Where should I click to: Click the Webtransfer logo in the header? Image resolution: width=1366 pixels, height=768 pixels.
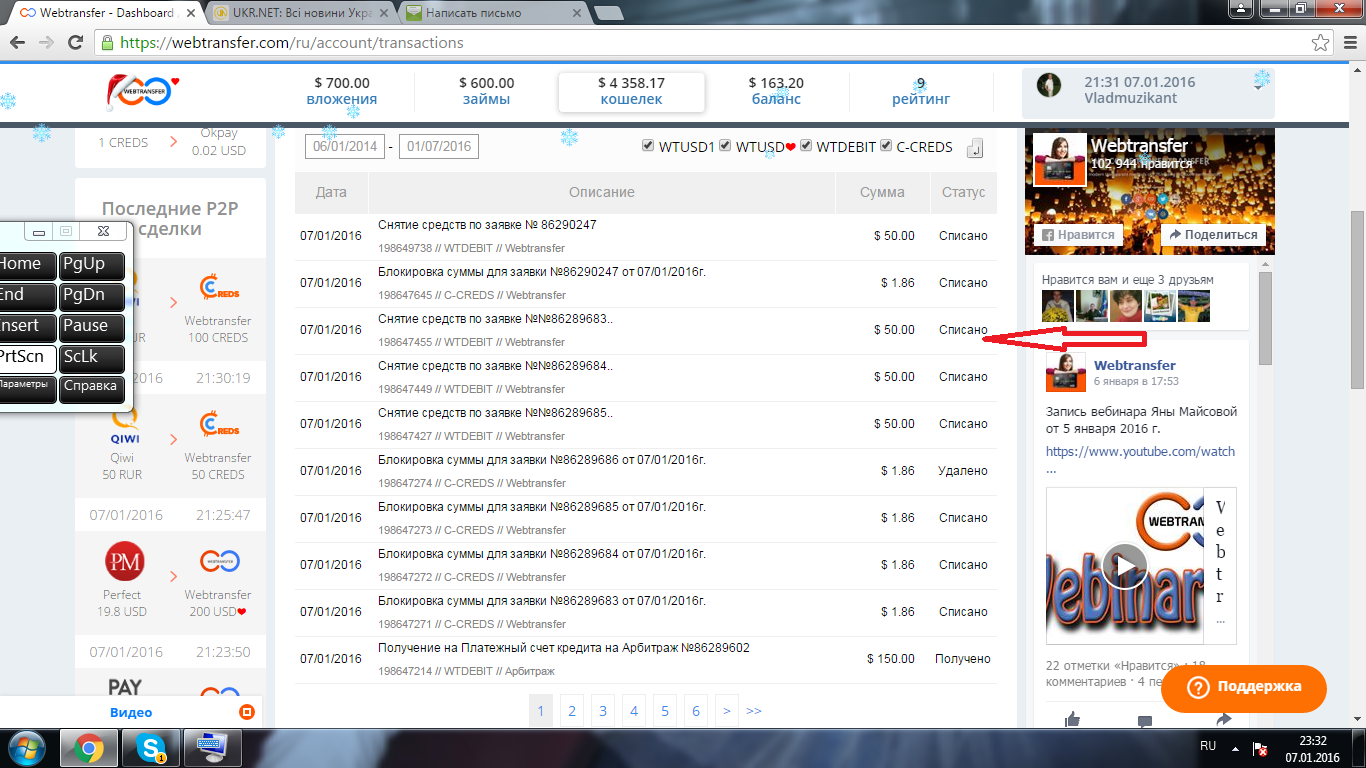[141, 92]
